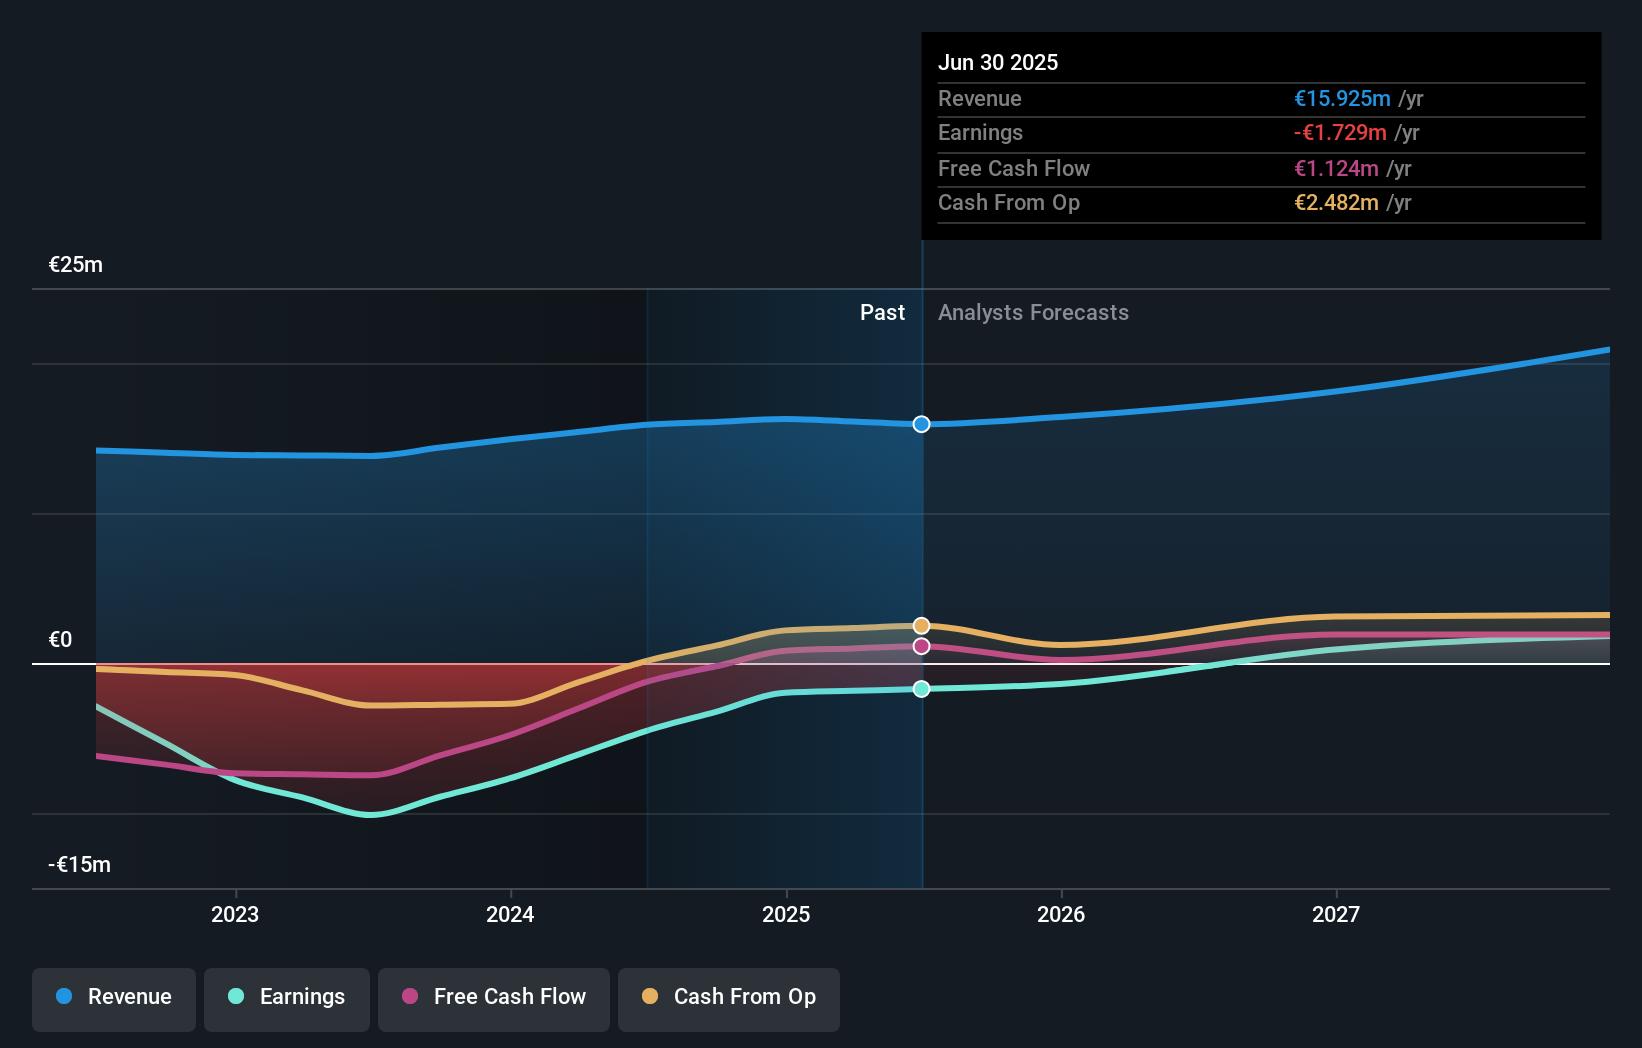The height and width of the screenshot is (1048, 1642).
Task: Click the 2027 x-axis label
Action: tap(1336, 914)
